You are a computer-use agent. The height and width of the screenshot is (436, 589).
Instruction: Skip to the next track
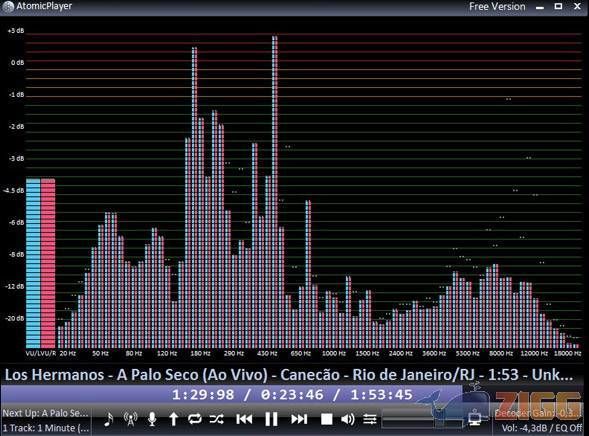[x=299, y=419]
